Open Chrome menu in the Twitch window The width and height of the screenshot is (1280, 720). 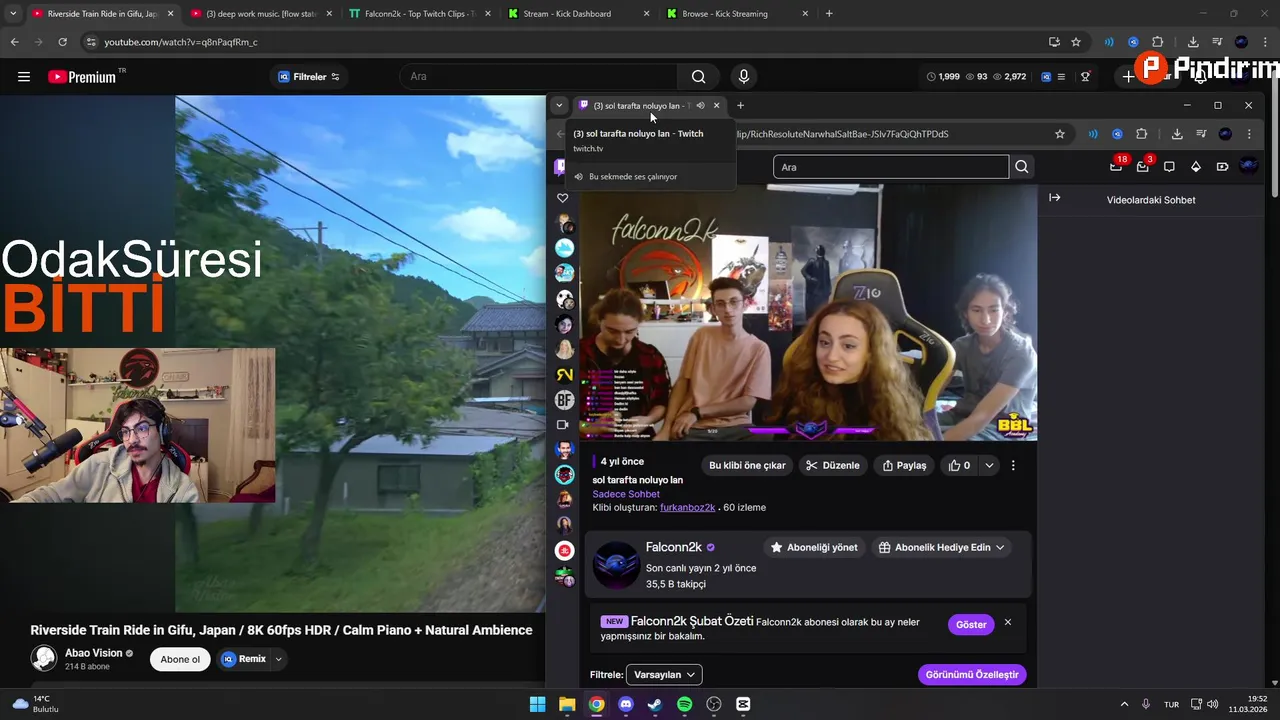coord(1249,134)
